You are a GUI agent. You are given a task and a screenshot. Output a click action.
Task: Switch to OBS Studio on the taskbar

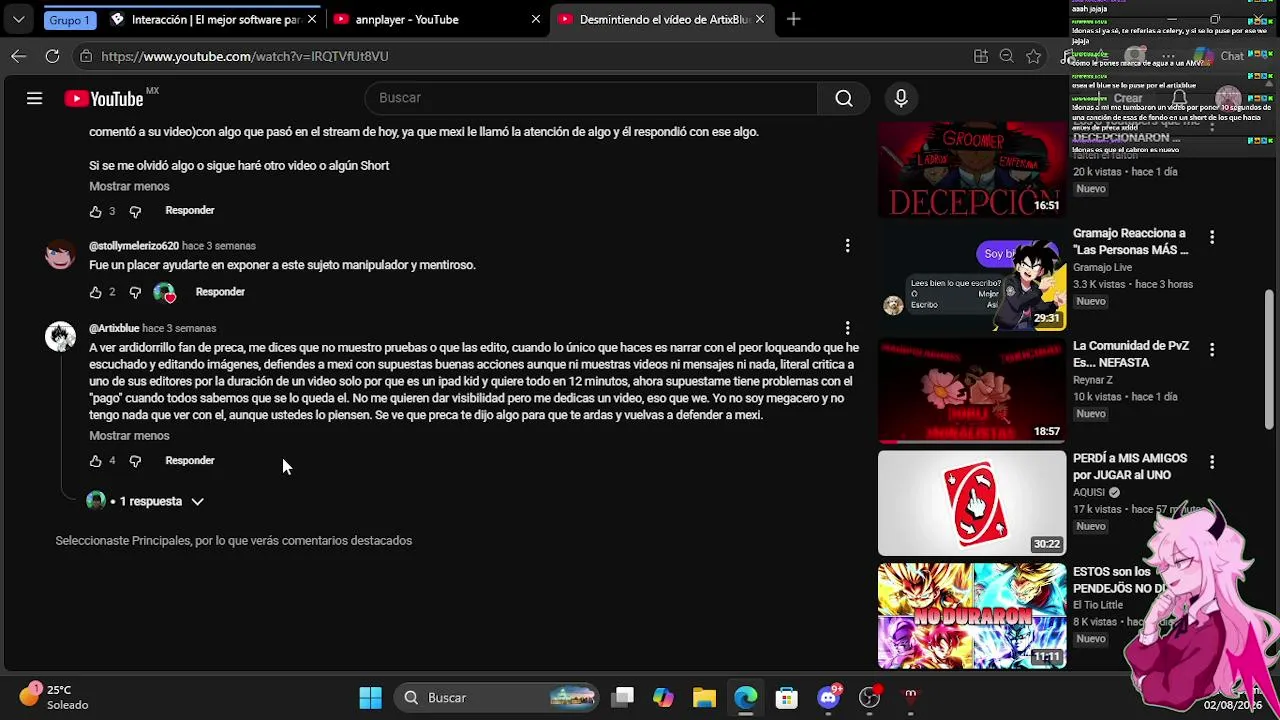870,697
